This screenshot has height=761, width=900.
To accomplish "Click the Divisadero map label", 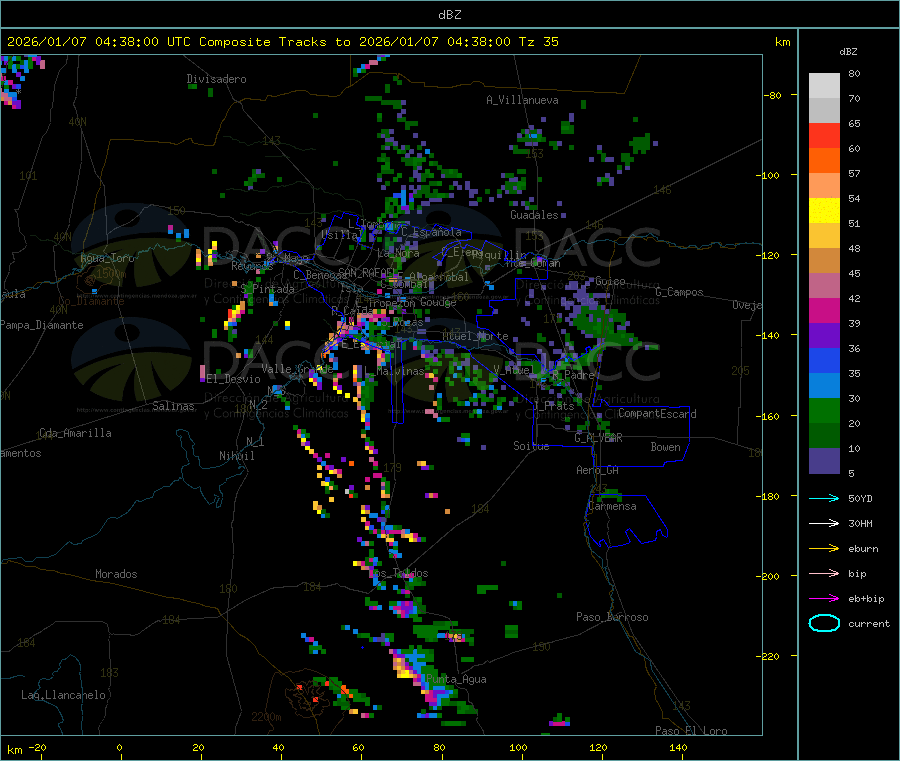I will [216, 79].
